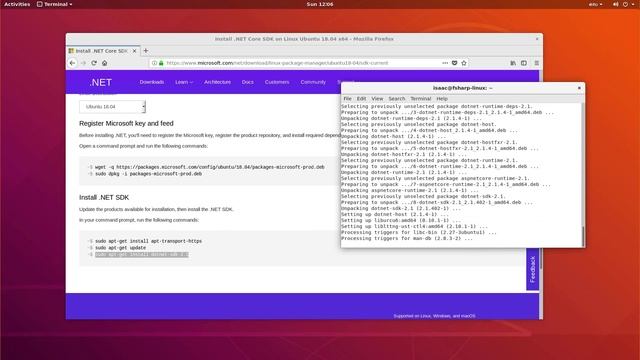Click the wget packages-microsoft-prod.deb command line
The height and width of the screenshot is (360, 640).
coord(209,167)
